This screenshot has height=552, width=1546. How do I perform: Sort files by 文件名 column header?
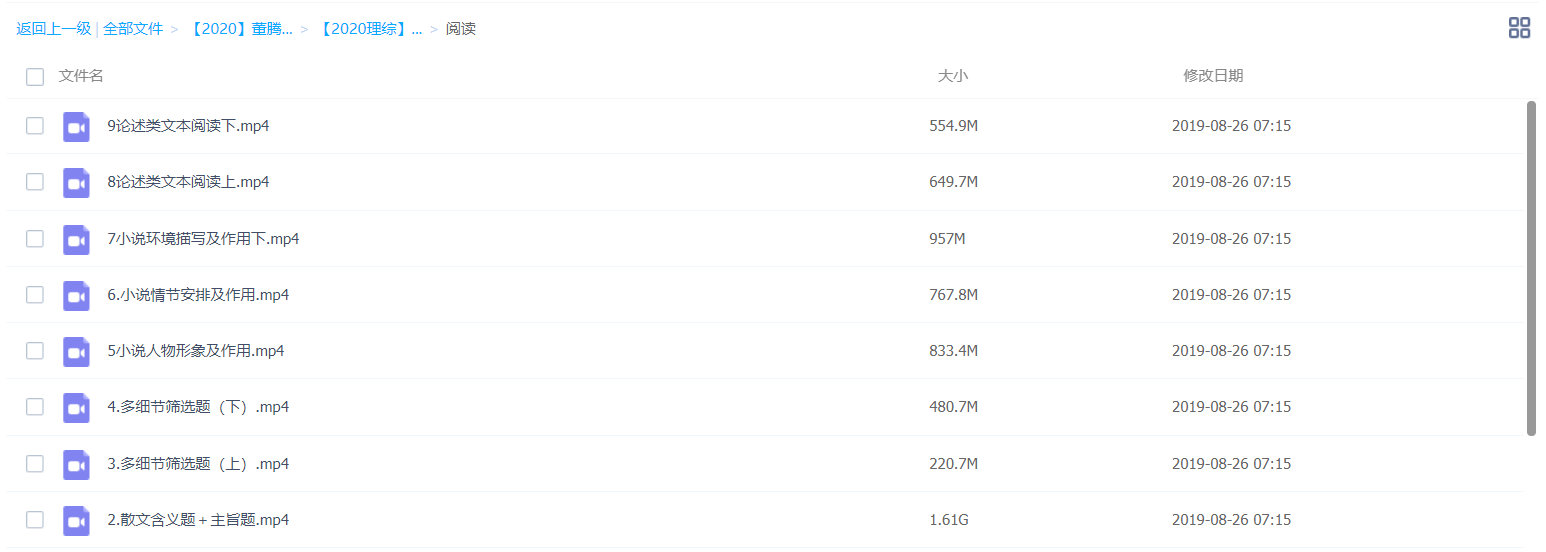pos(81,76)
